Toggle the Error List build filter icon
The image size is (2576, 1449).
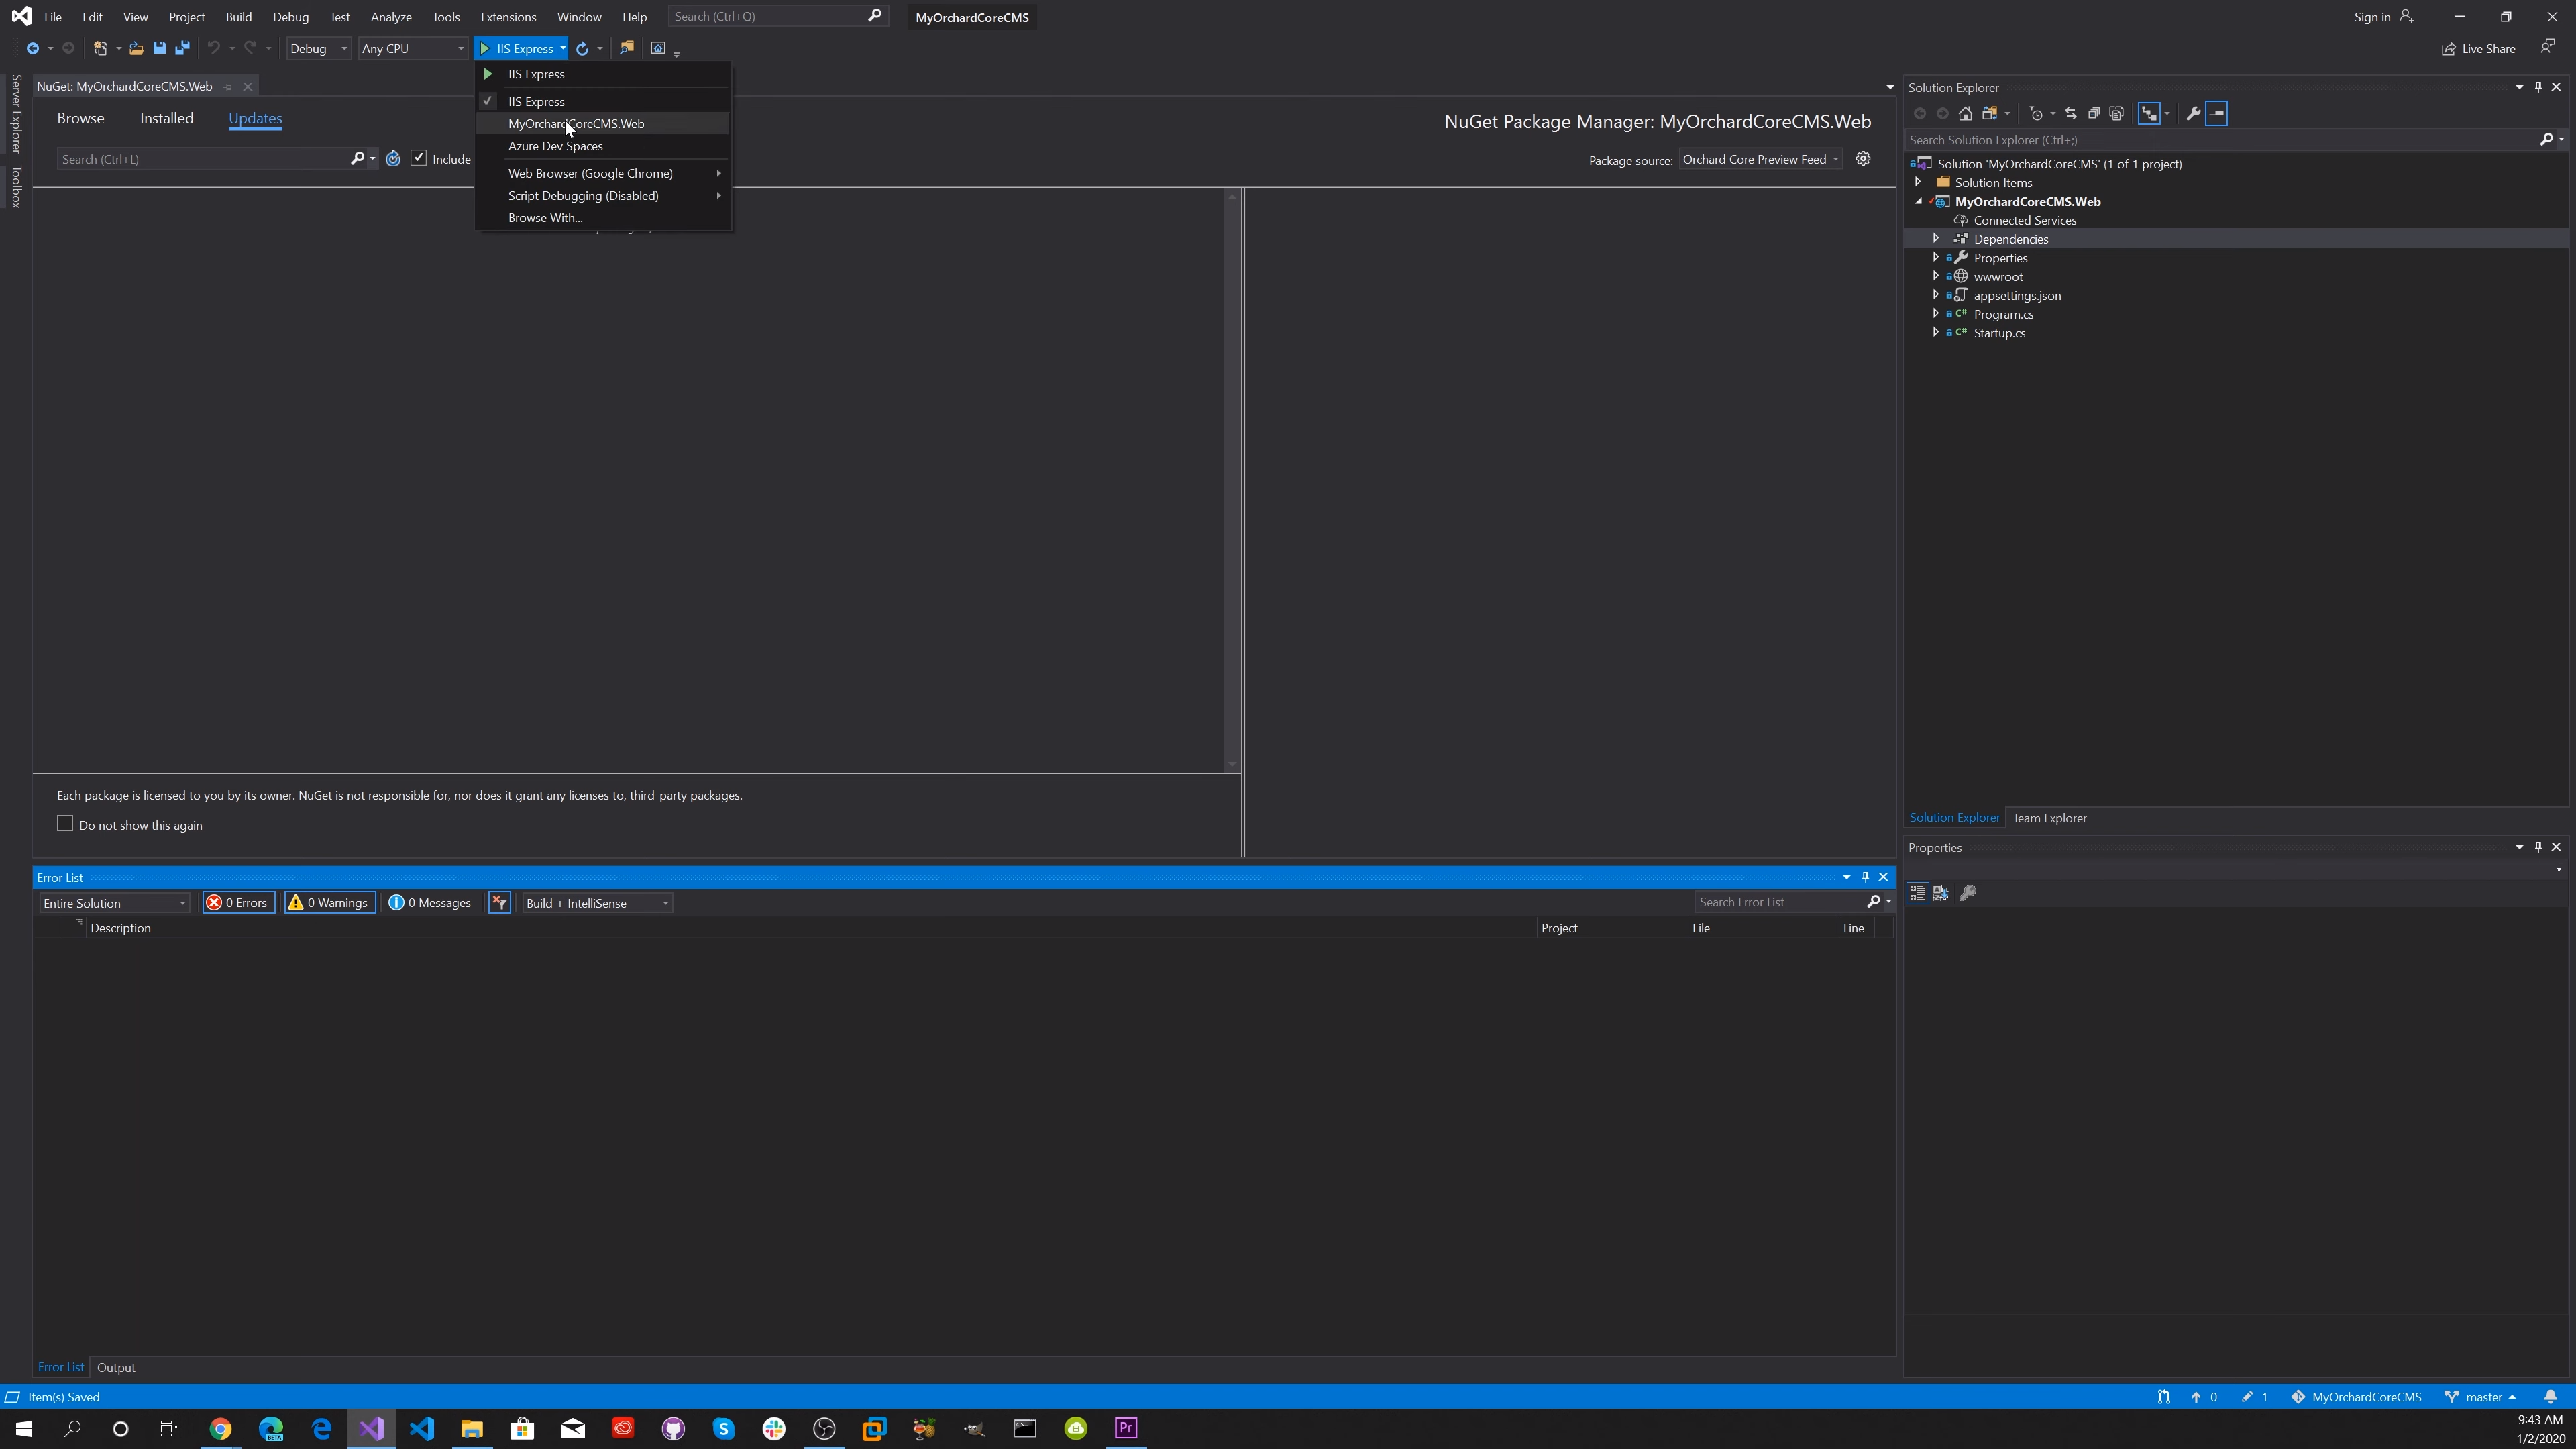[x=499, y=903]
